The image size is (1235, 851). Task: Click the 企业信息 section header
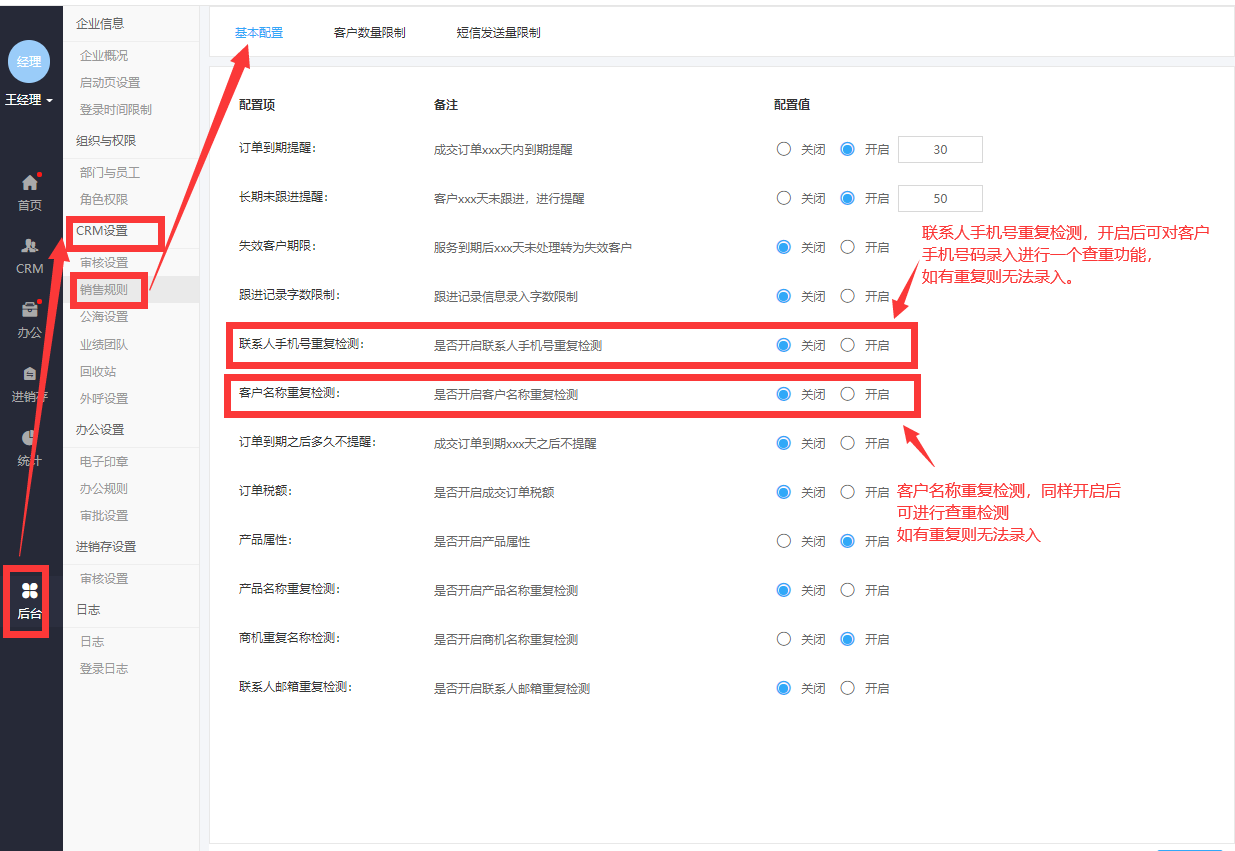[x=100, y=23]
